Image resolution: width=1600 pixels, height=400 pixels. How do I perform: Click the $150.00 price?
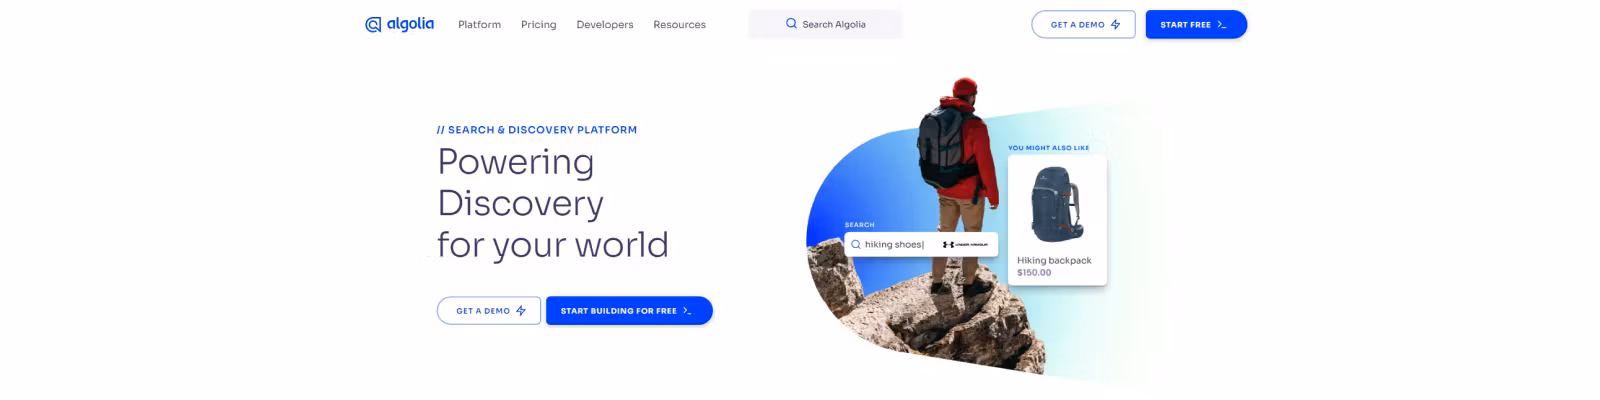1034,272
